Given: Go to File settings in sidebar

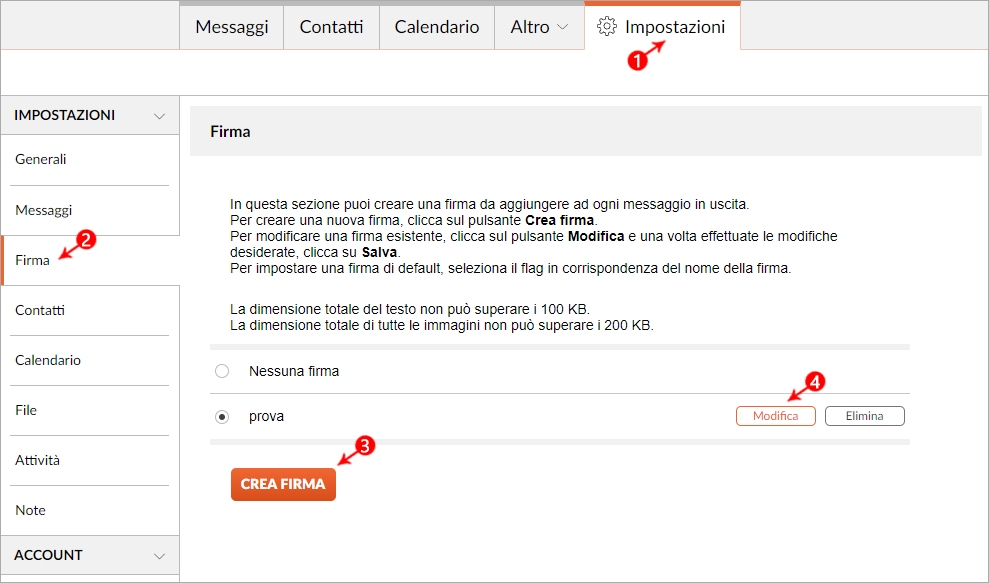Looking at the screenshot, I should coord(26,410).
